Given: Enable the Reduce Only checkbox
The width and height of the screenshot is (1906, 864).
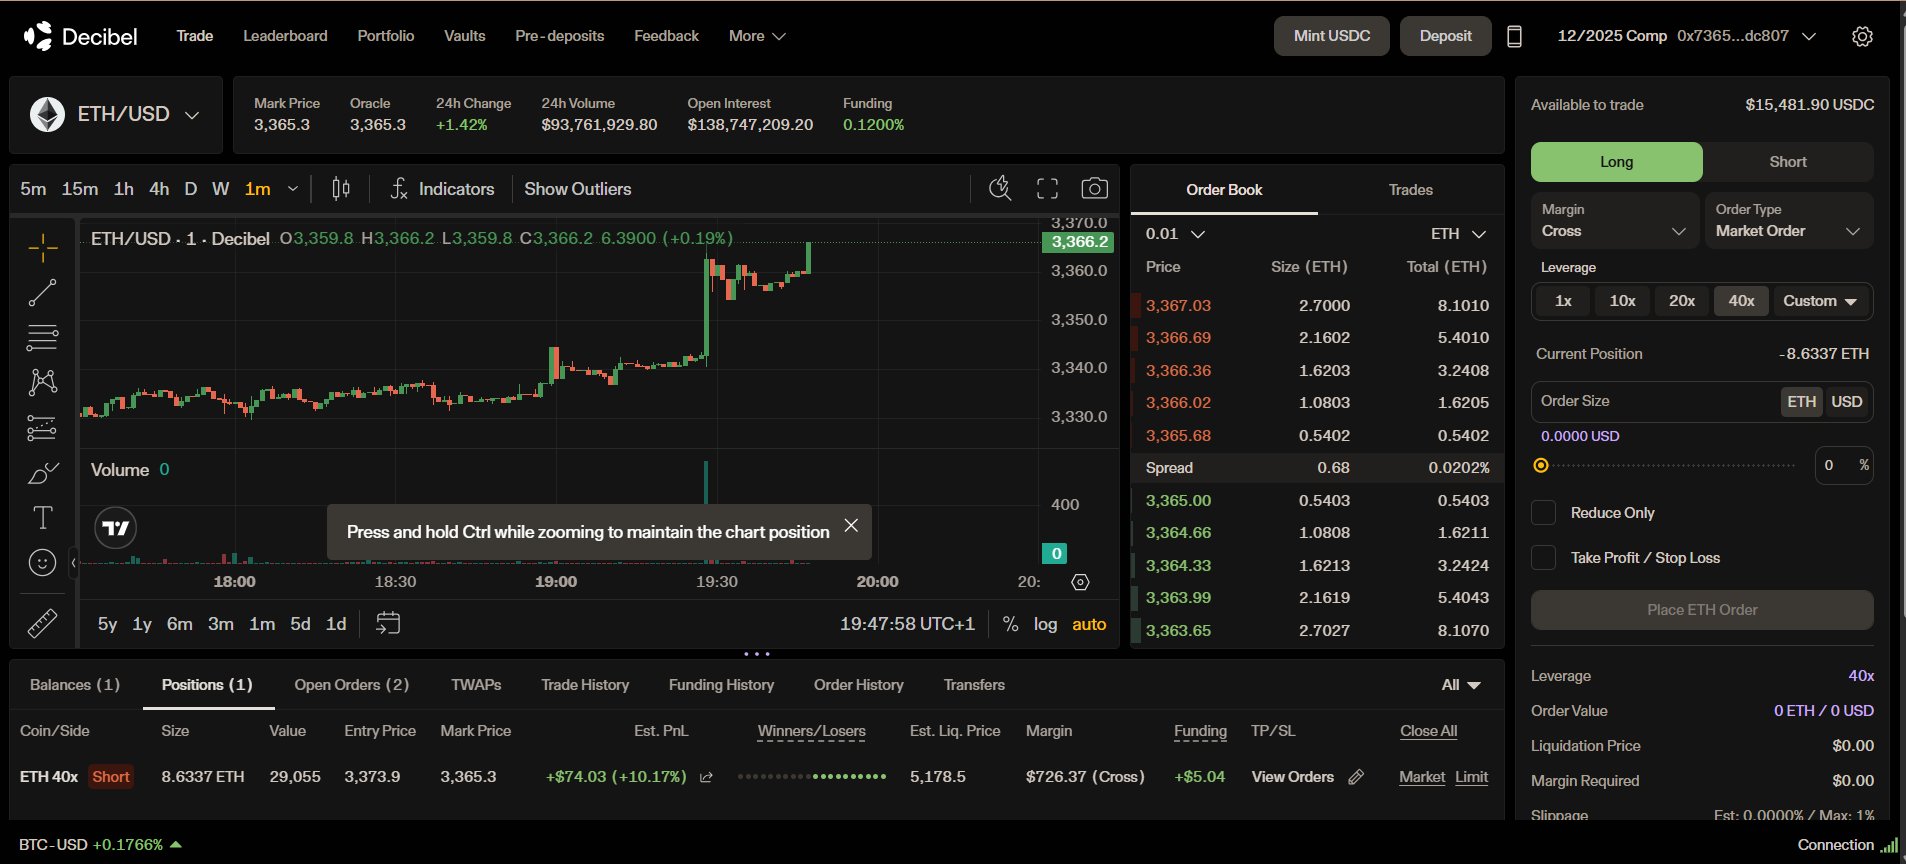Looking at the screenshot, I should (1544, 513).
